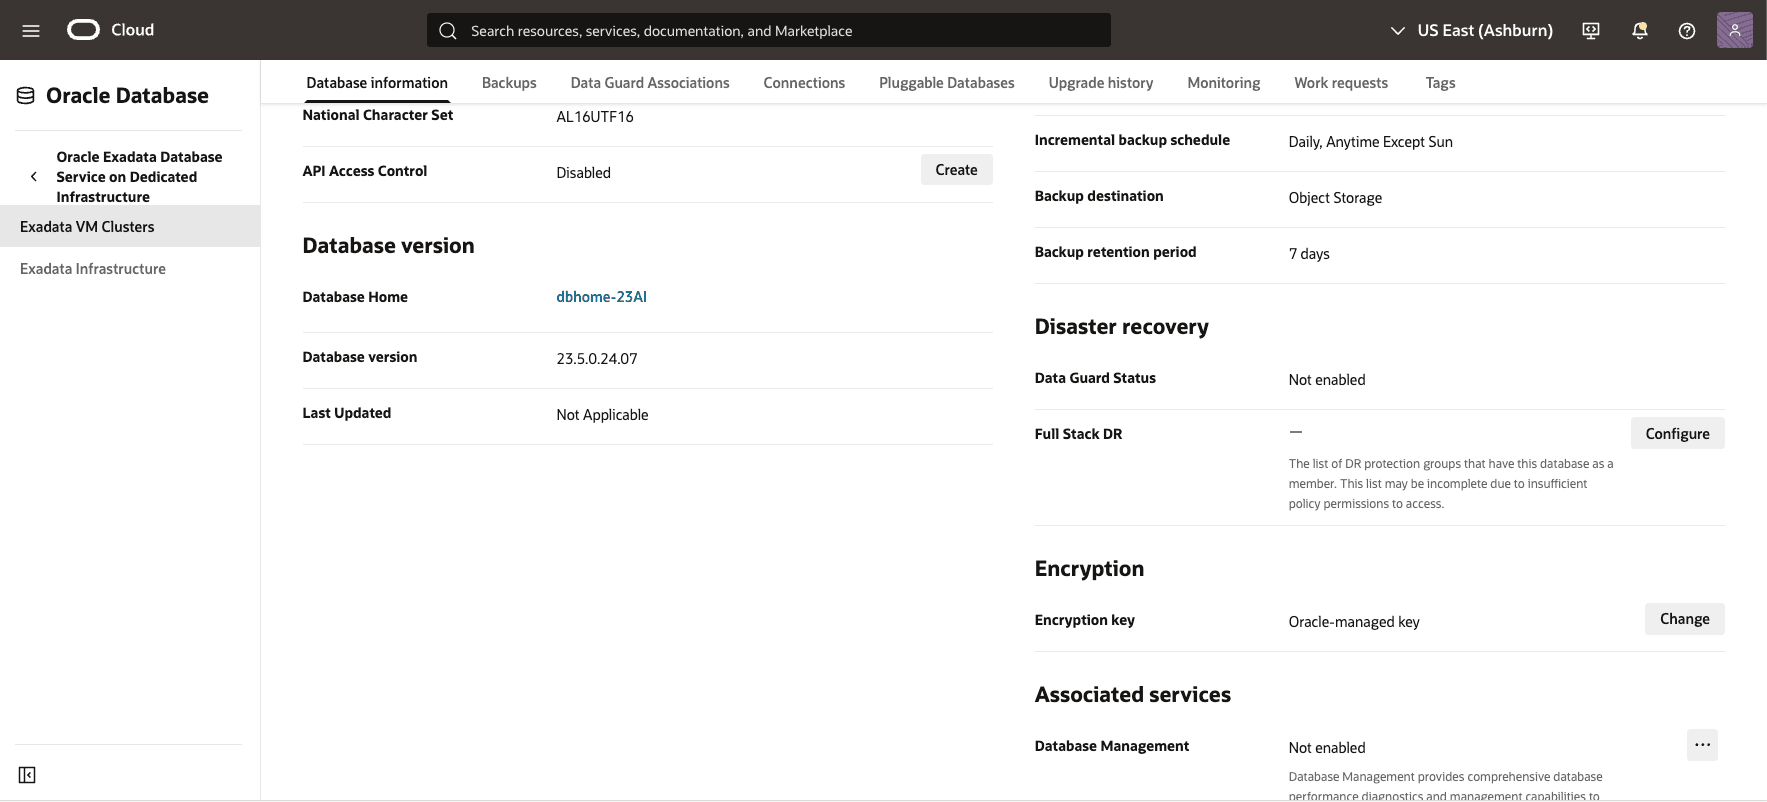Viewport: 1767px width, 802px height.
Task: Click Oracle Exadata Database Service sidebar link
Action: [139, 177]
